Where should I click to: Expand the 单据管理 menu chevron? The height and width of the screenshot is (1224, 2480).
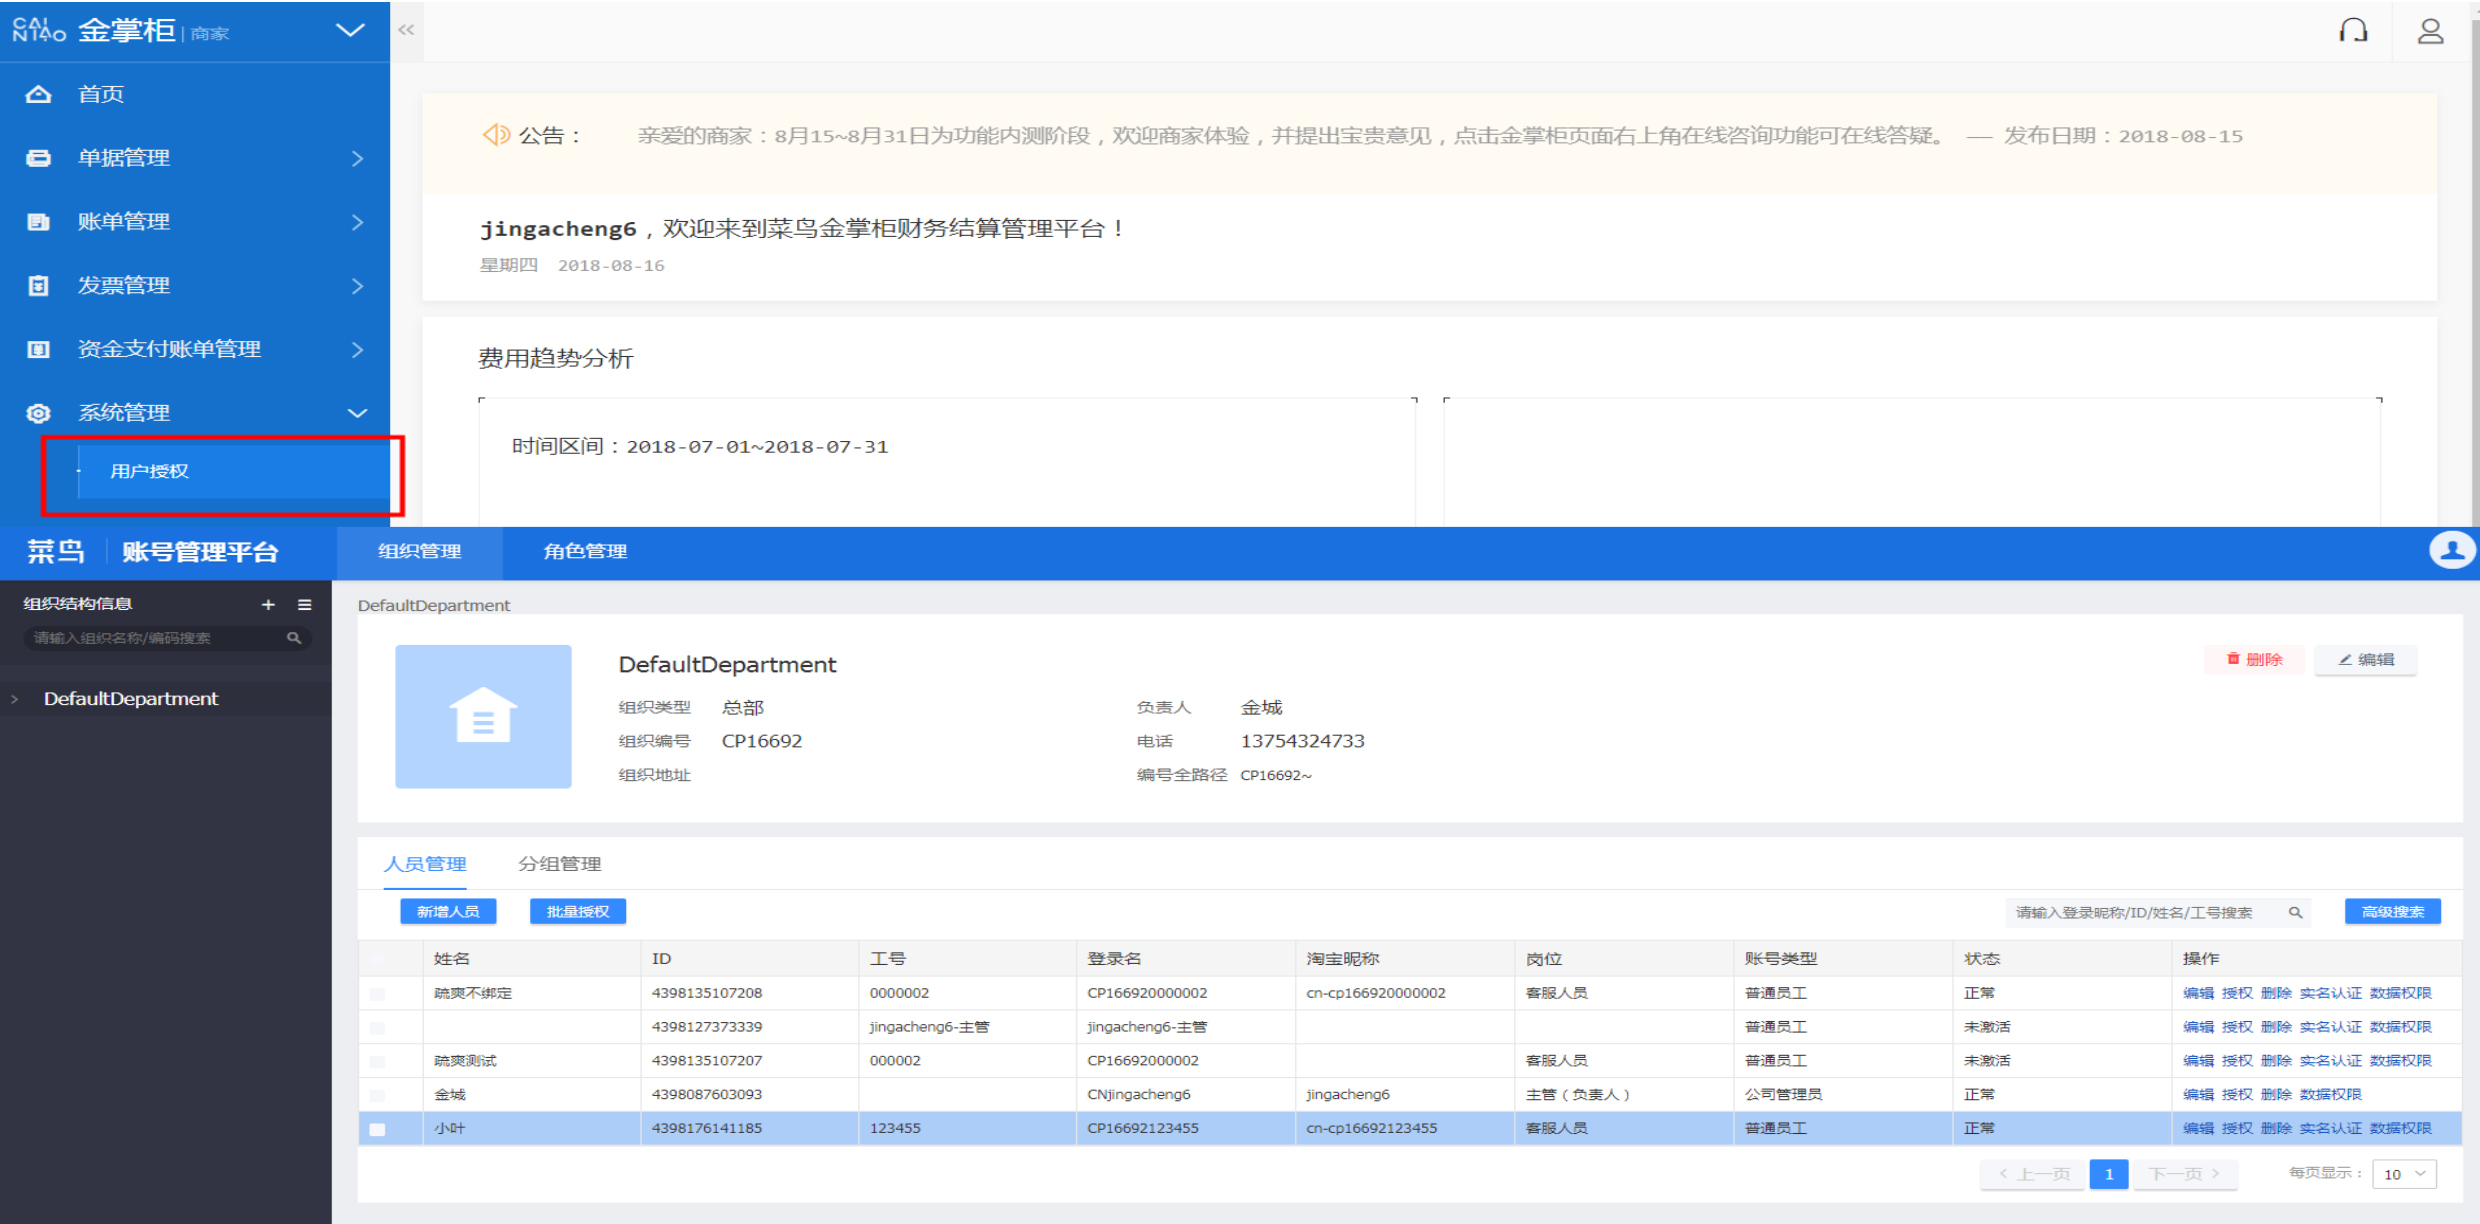357,158
